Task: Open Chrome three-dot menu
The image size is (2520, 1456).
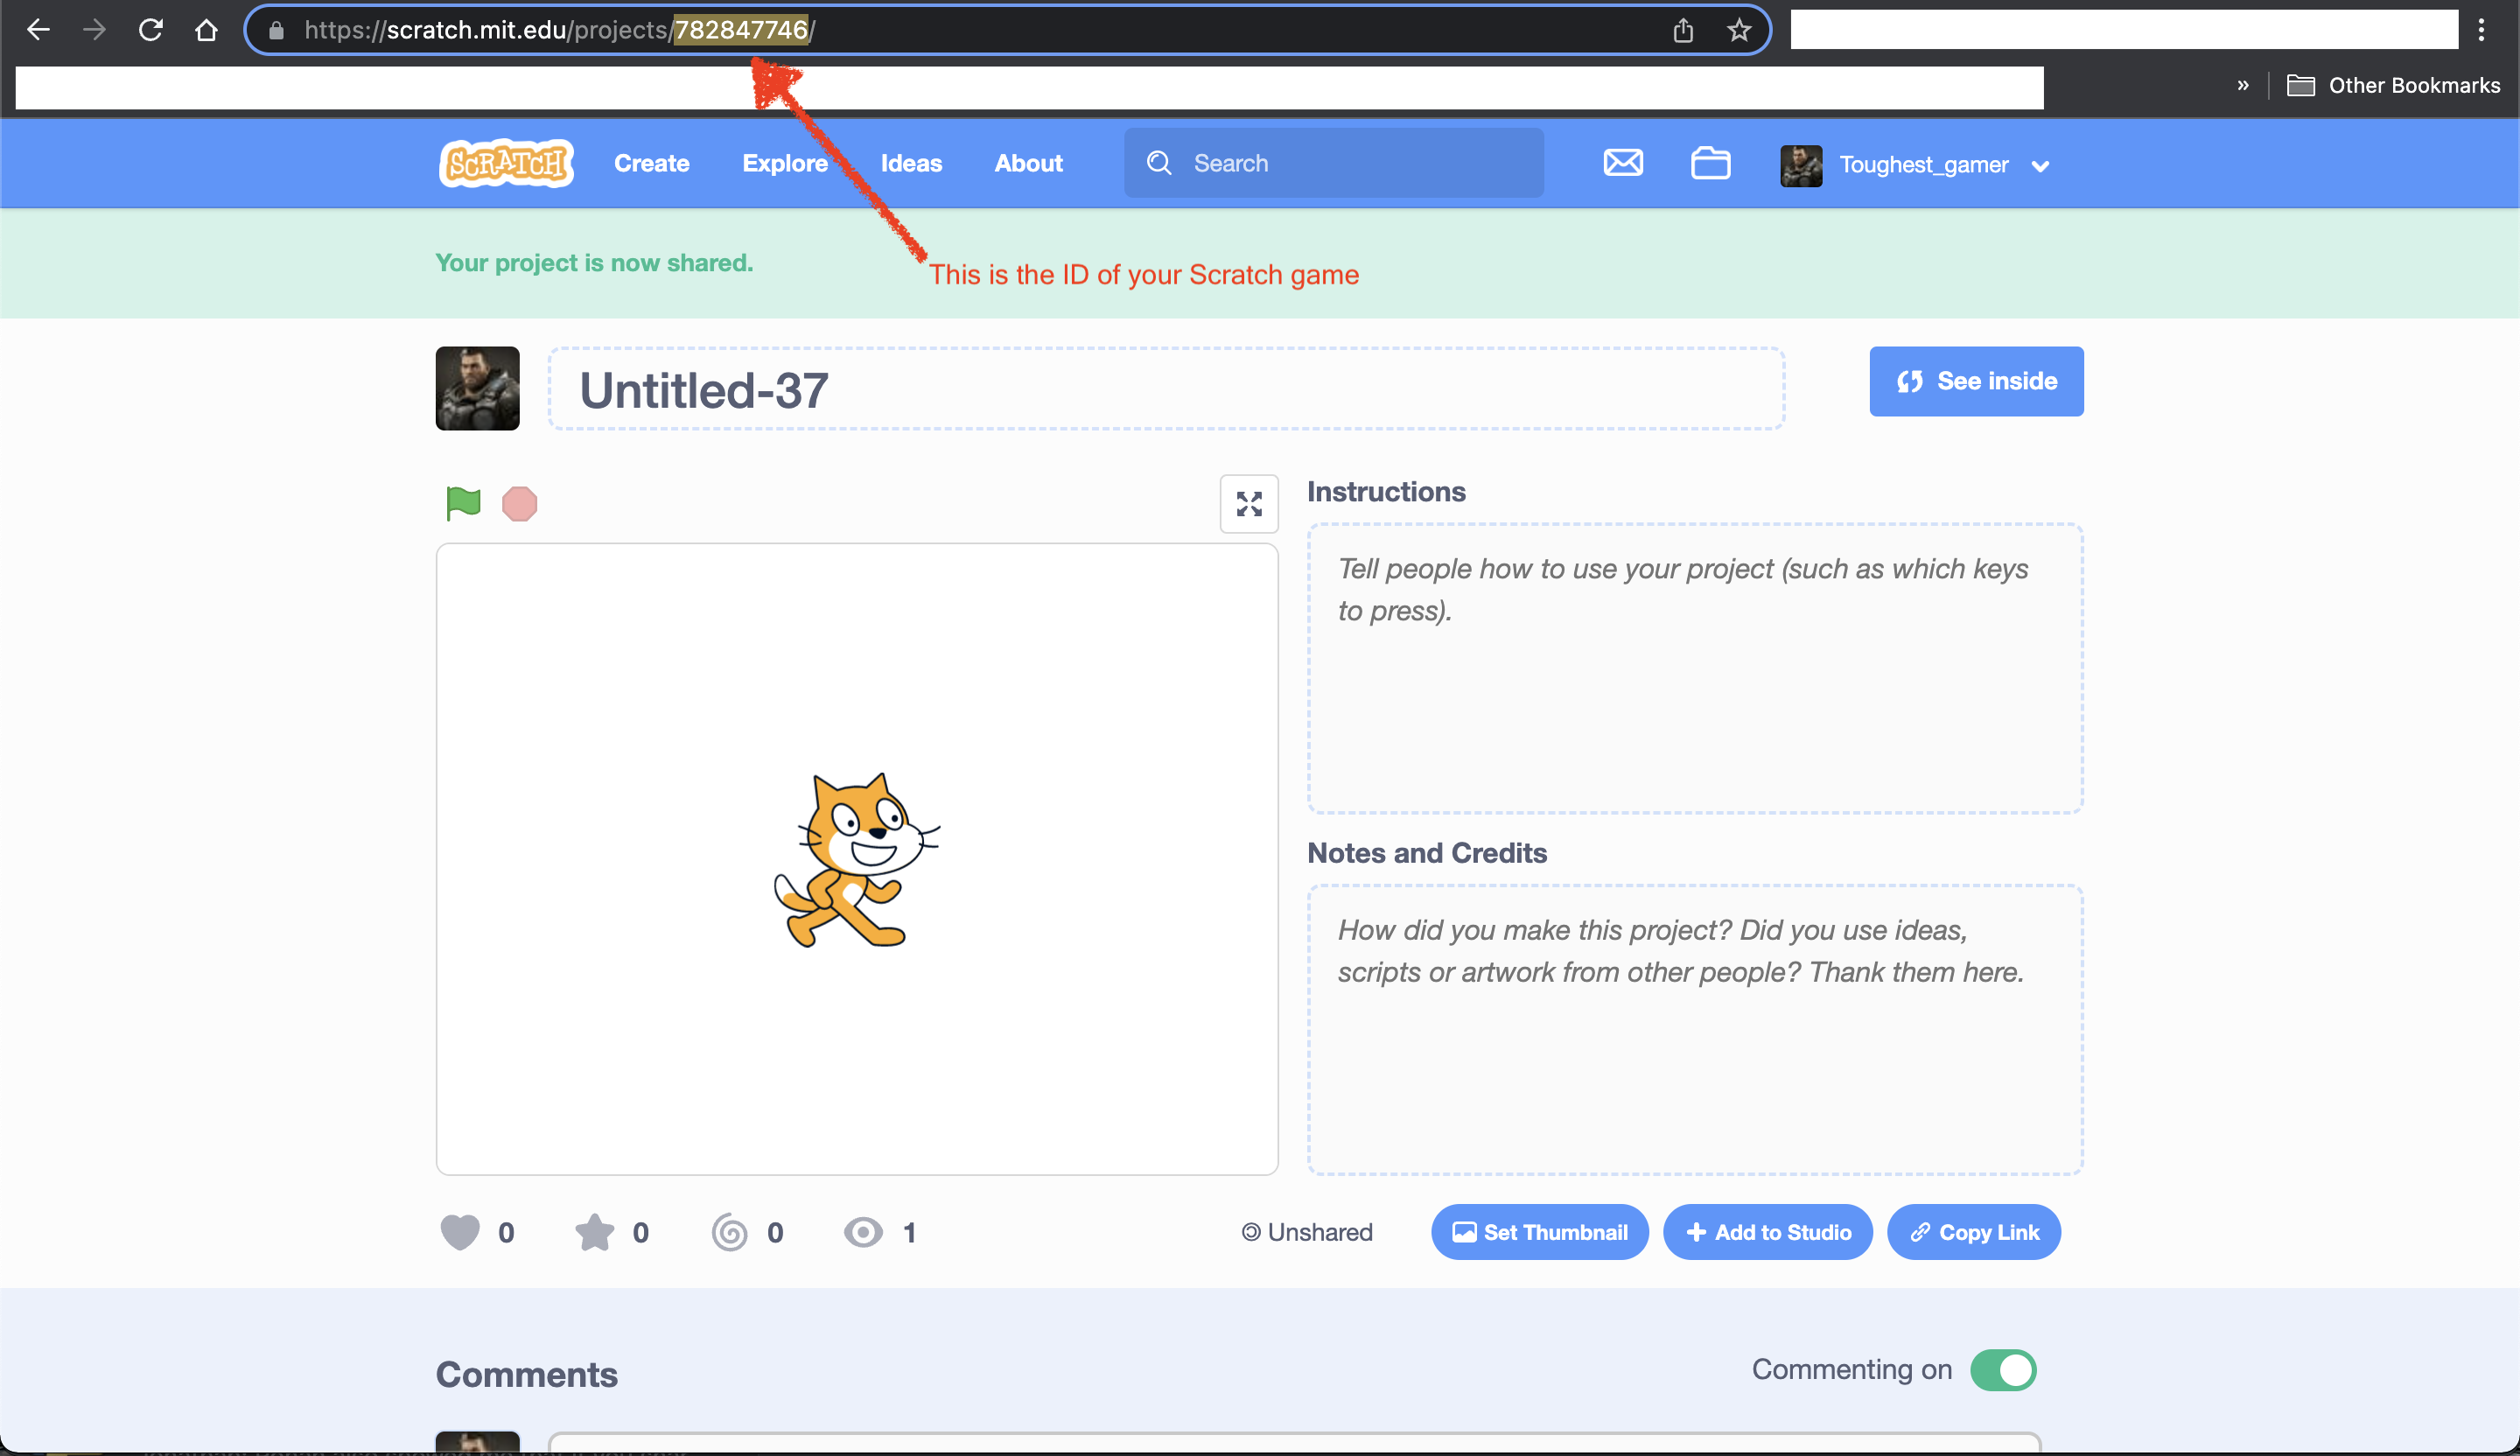Action: tap(2481, 30)
